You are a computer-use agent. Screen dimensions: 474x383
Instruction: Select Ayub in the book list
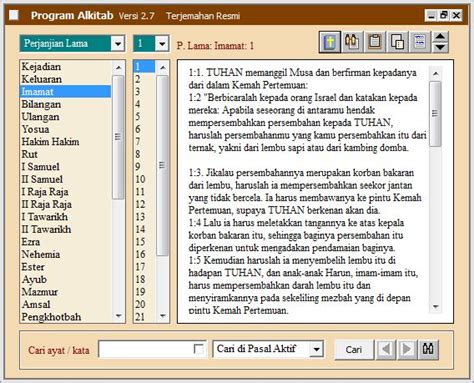coord(65,279)
